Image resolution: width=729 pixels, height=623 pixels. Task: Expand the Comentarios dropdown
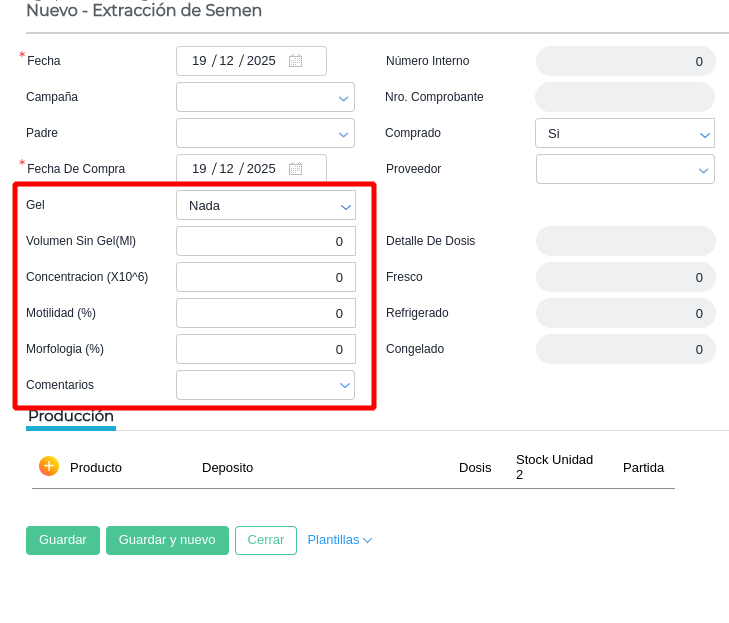(x=265, y=385)
